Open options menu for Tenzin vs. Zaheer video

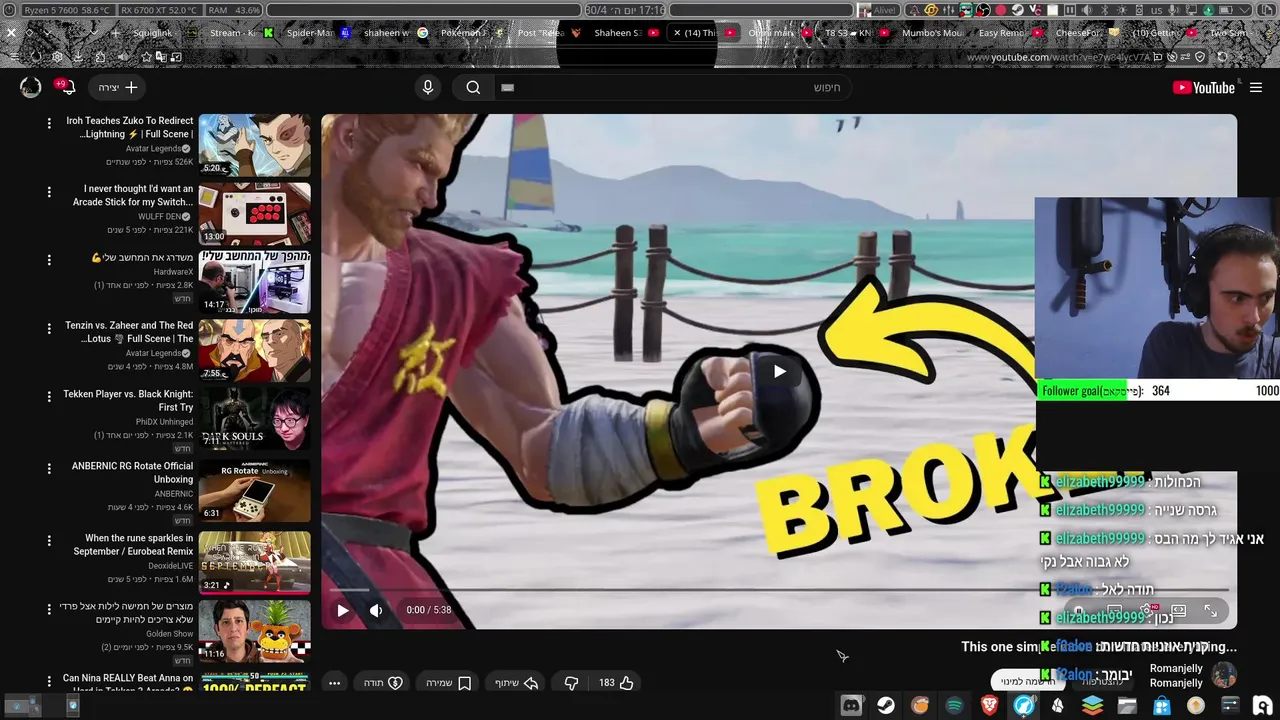coord(49,328)
